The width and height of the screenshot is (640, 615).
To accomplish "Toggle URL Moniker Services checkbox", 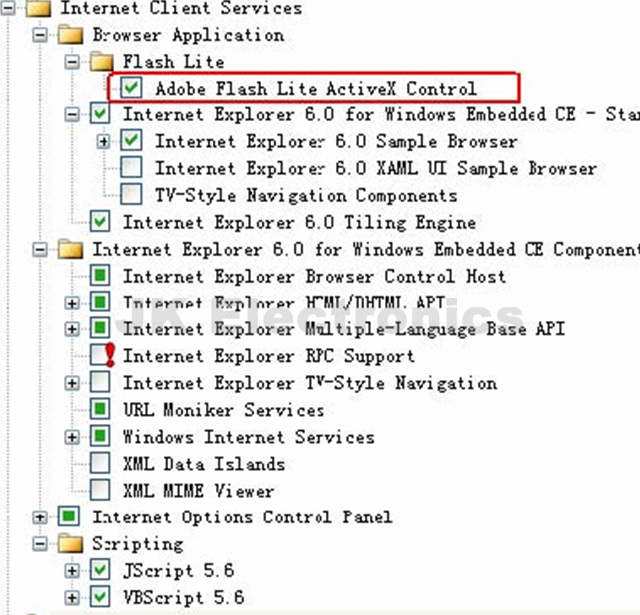I will [100, 409].
